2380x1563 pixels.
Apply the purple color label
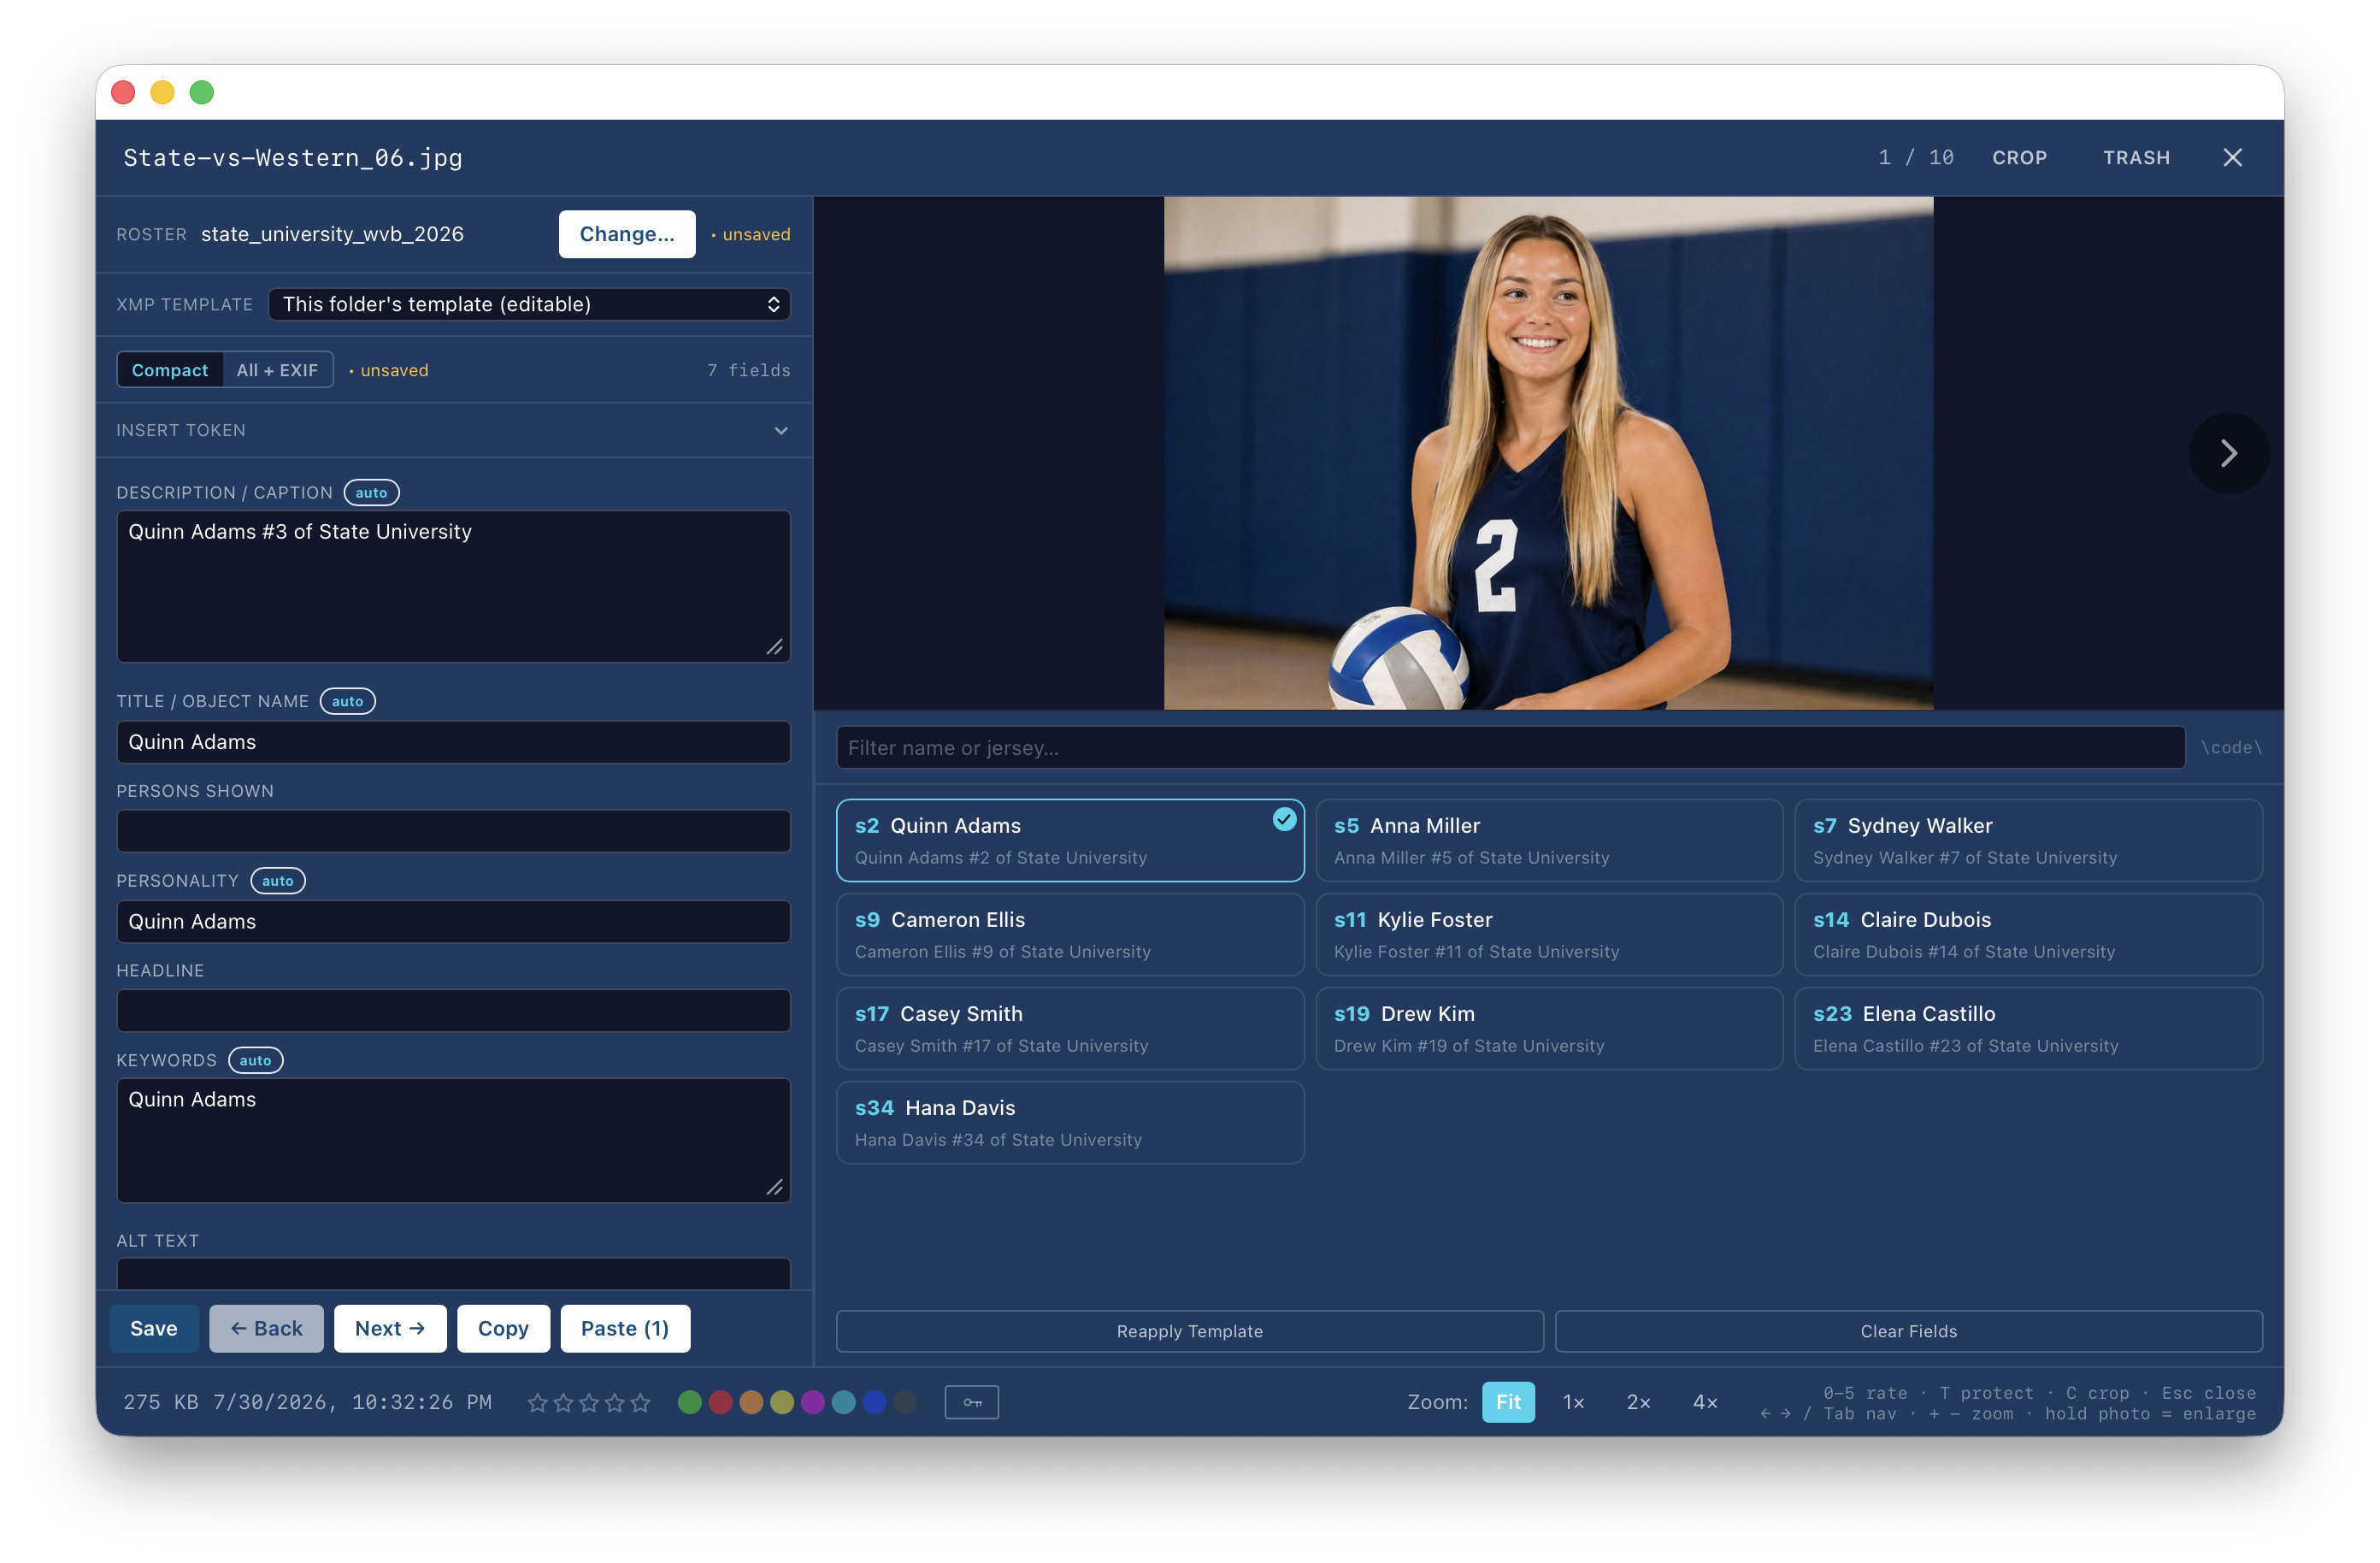click(x=813, y=1402)
